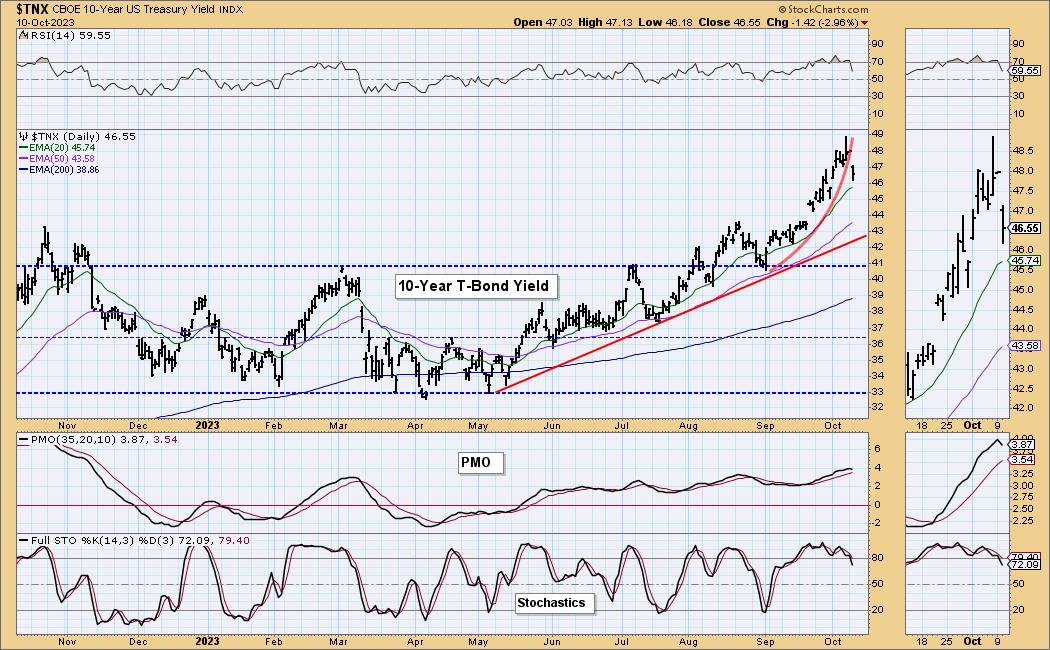Click the '2.25' zoom PMO axis label
The width and height of the screenshot is (1050, 650).
tap(1025, 521)
